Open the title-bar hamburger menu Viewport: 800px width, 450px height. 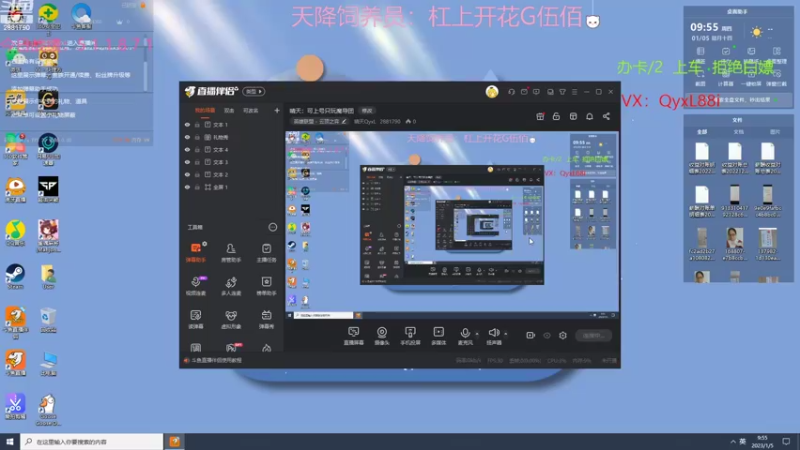(x=574, y=92)
